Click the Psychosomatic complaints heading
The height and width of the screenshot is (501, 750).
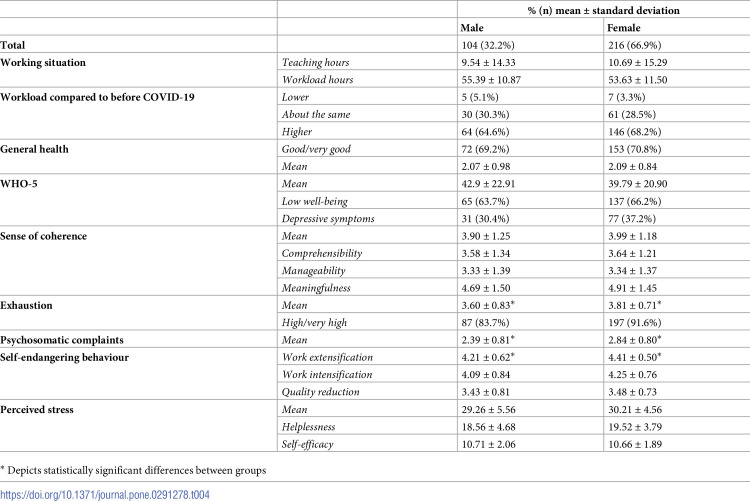pos(62,340)
